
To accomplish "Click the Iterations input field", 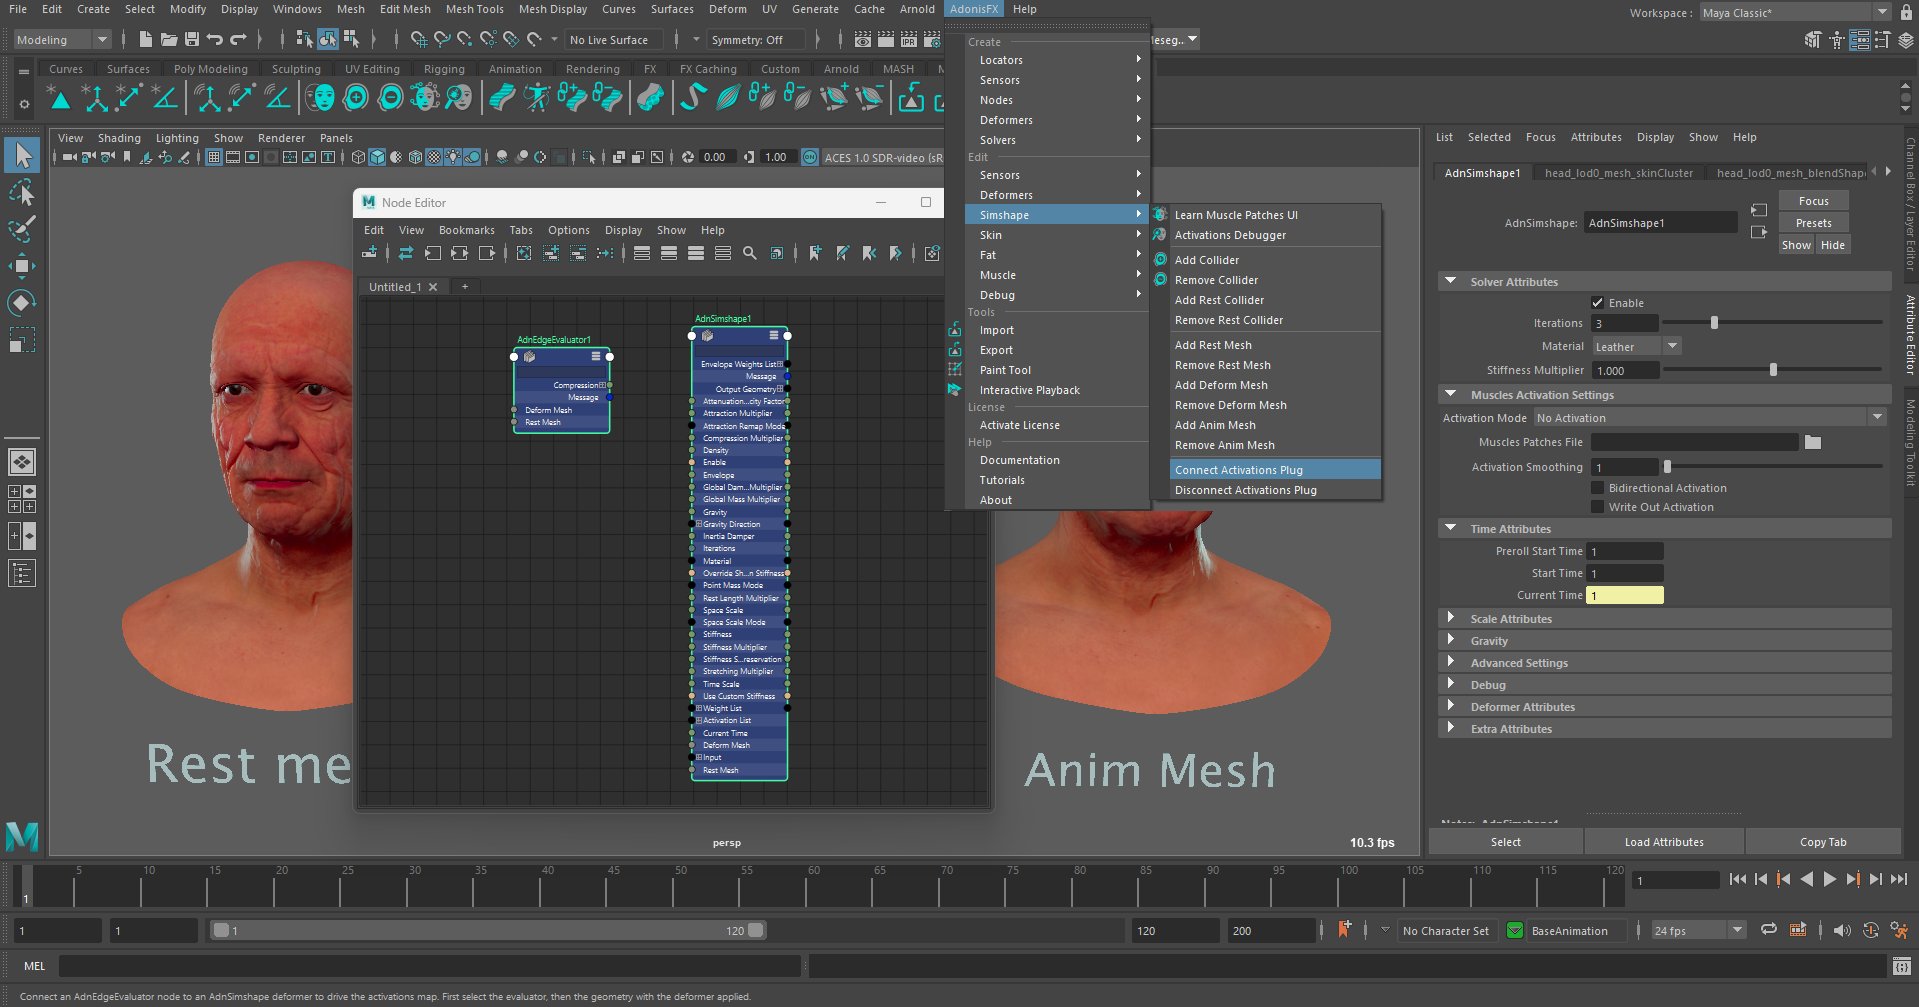I will point(1624,324).
